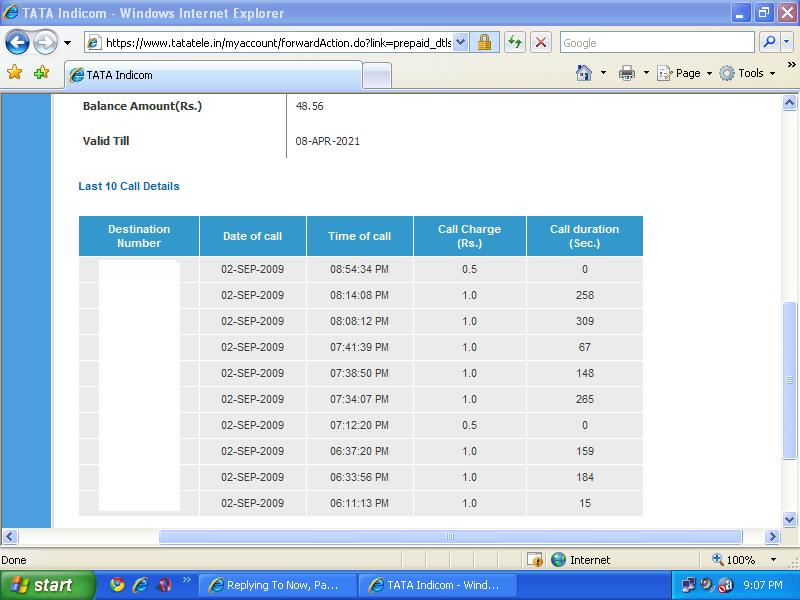Click the popup blocker status icon
Screen dimensions: 800x600
tap(535, 560)
